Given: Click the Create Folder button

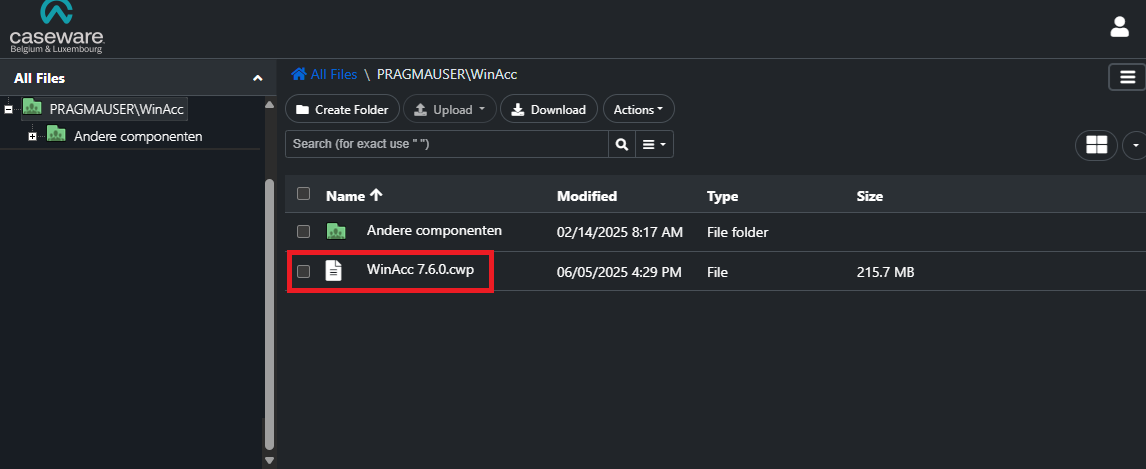Looking at the screenshot, I should coord(342,109).
